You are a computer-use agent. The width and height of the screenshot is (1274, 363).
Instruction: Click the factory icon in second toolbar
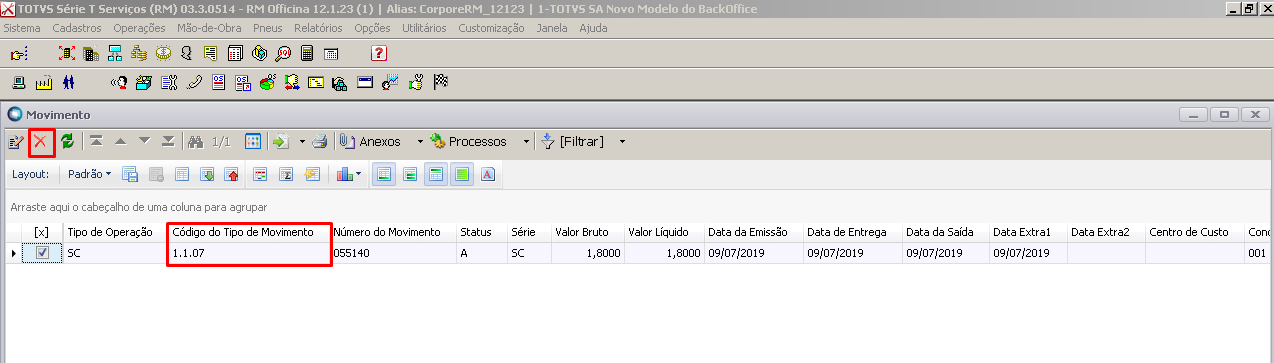tap(44, 82)
